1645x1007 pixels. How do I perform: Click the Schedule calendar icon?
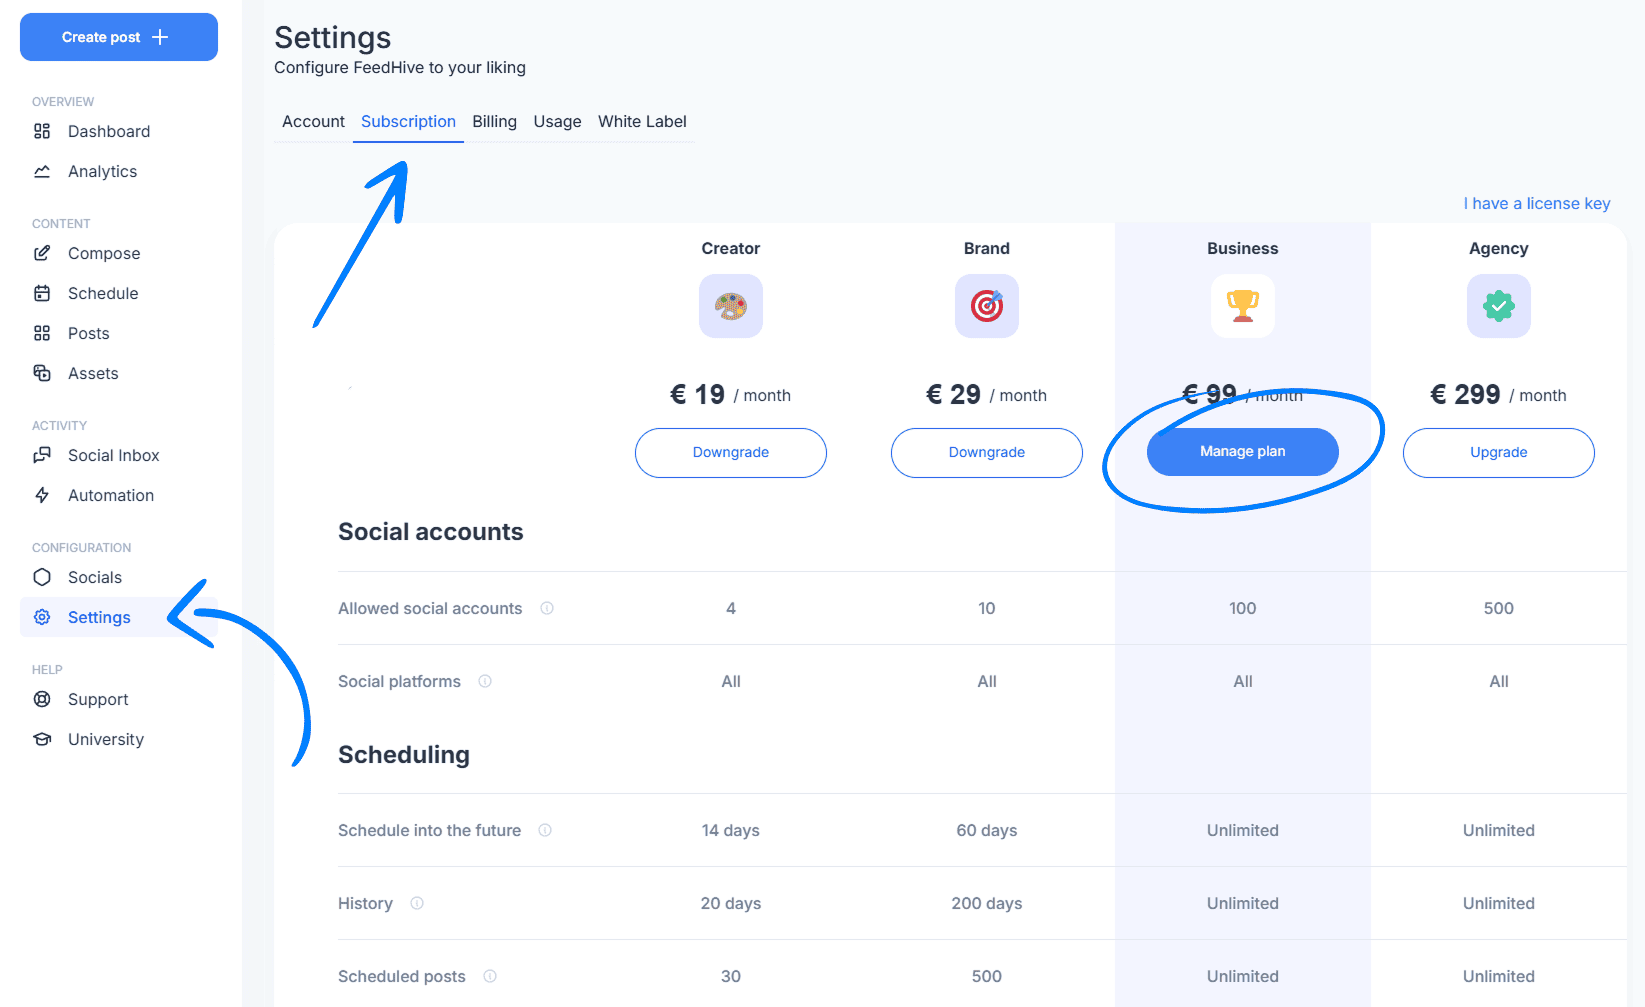42,293
